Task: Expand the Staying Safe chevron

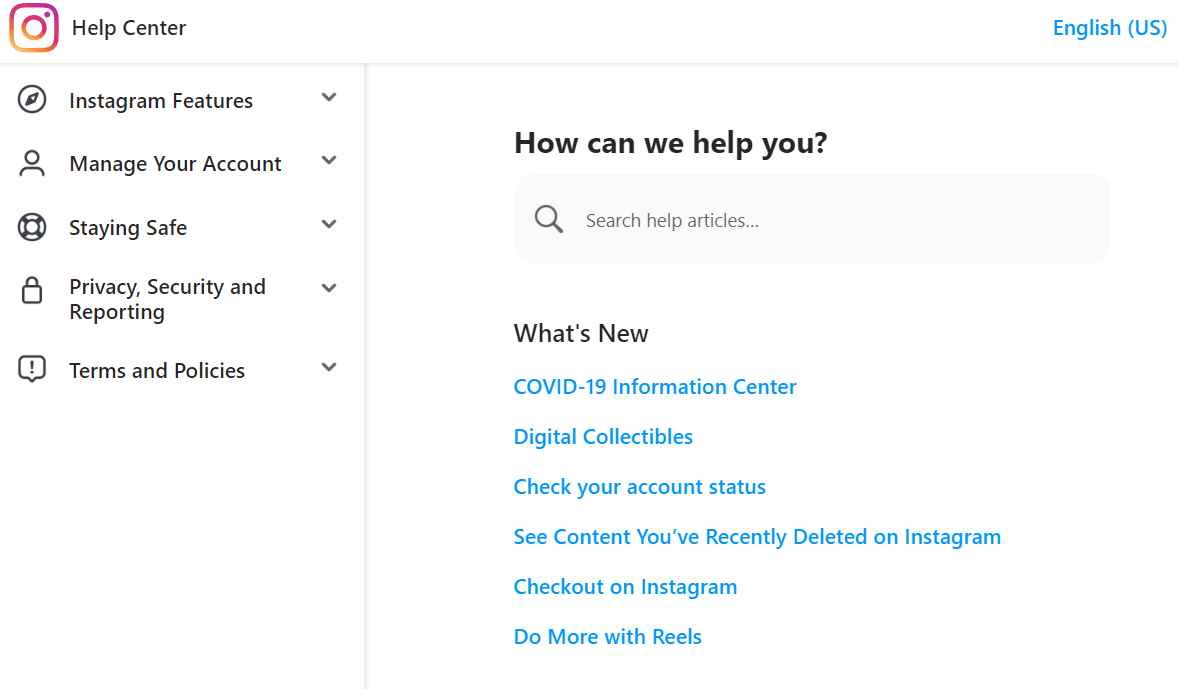Action: click(328, 224)
